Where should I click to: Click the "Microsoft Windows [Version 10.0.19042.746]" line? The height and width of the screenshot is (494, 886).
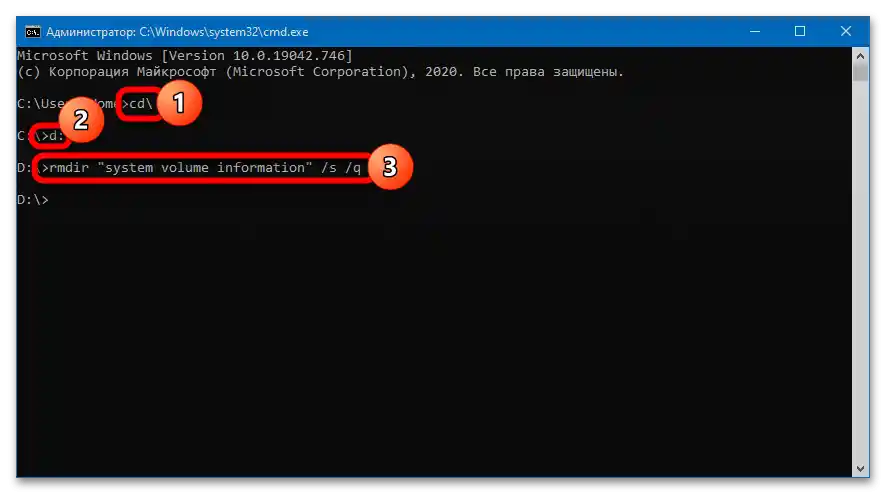point(185,55)
